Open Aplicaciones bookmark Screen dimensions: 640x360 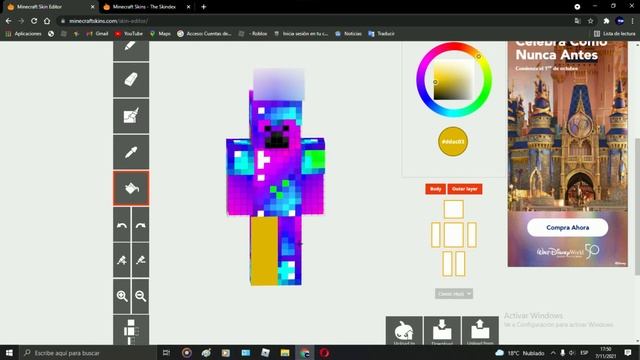[24, 34]
